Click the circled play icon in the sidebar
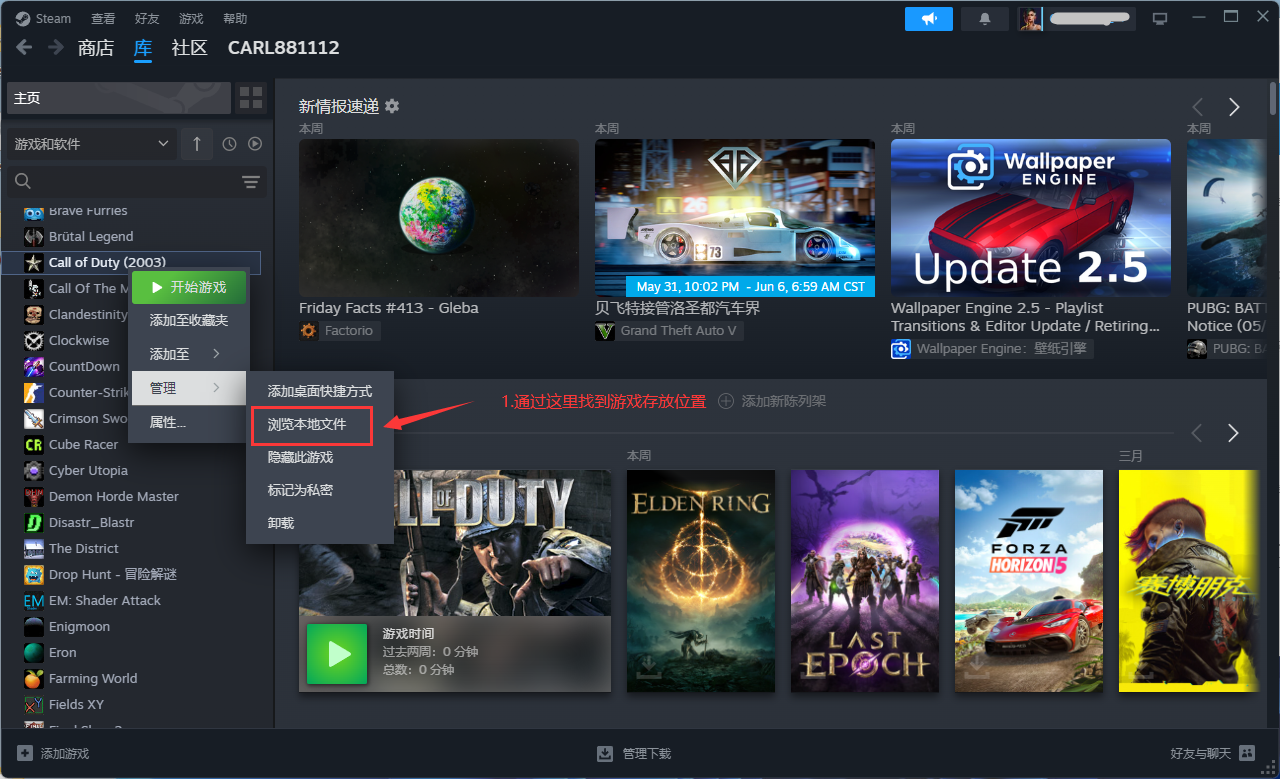Viewport: 1280px width, 779px height. click(255, 143)
